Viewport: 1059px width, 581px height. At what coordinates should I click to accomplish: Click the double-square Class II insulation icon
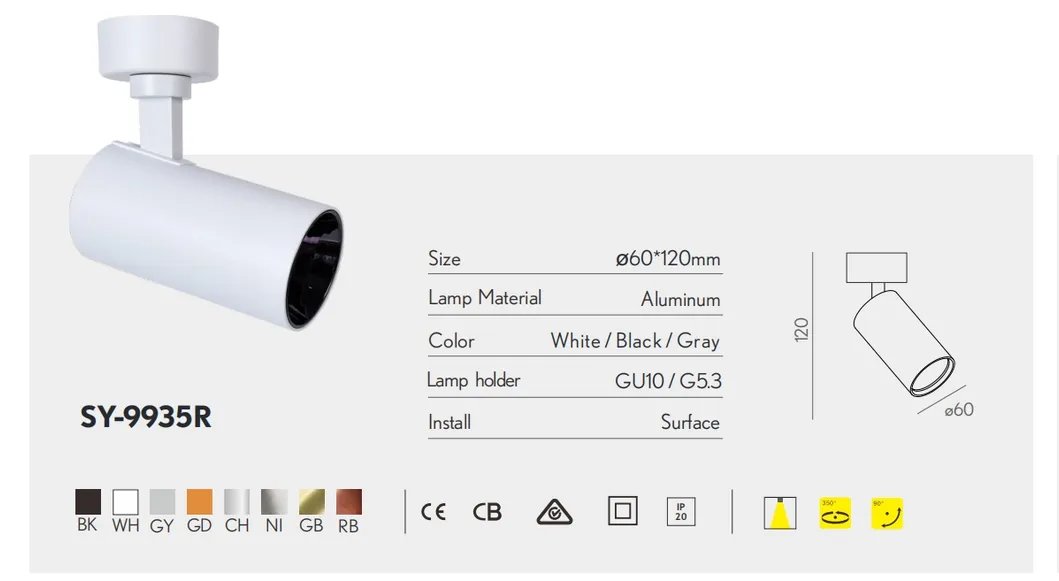(623, 511)
